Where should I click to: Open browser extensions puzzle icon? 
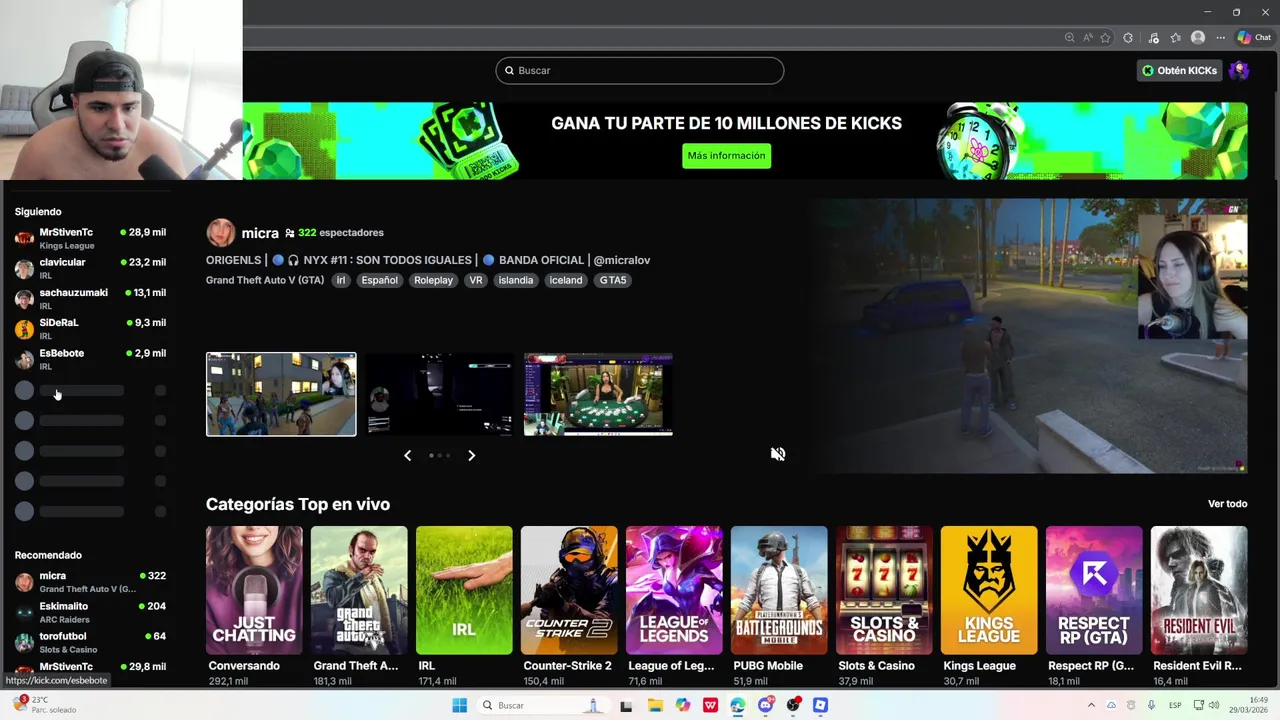tap(1128, 38)
